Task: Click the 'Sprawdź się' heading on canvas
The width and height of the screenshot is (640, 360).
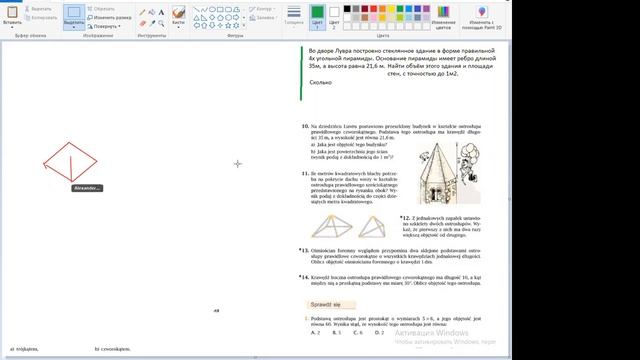Action: click(x=325, y=304)
